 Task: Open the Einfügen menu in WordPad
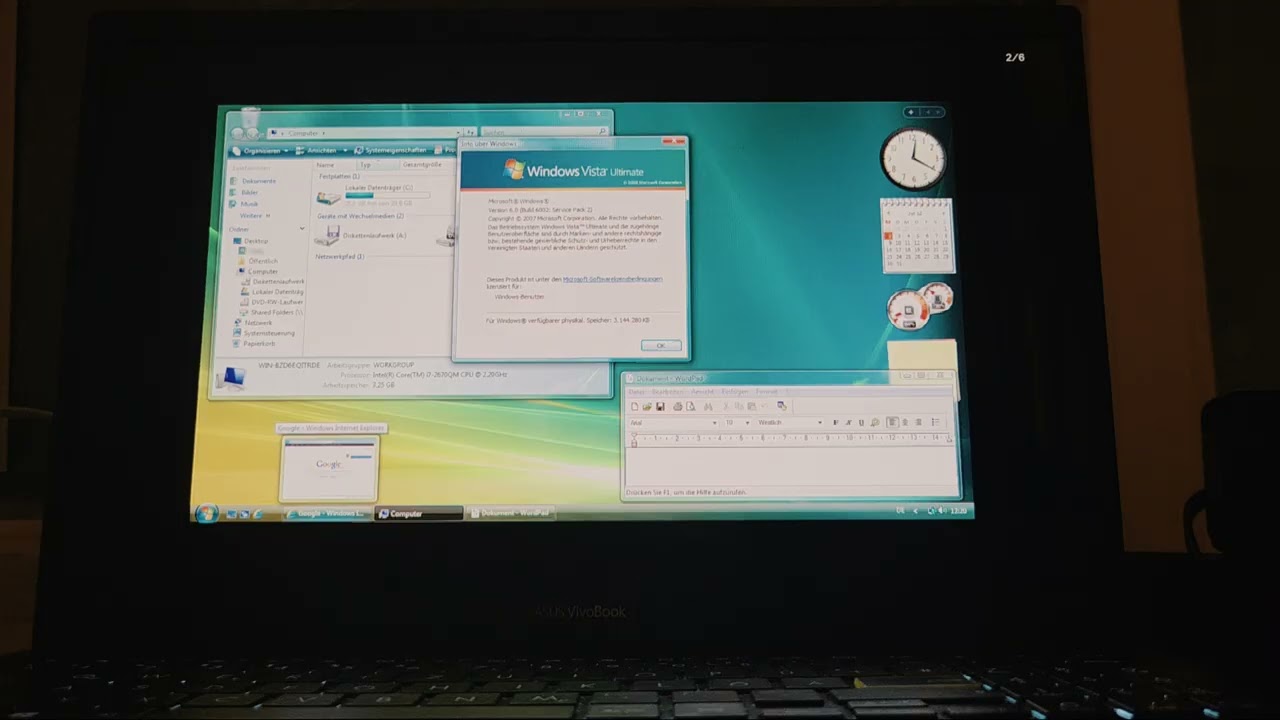click(735, 392)
